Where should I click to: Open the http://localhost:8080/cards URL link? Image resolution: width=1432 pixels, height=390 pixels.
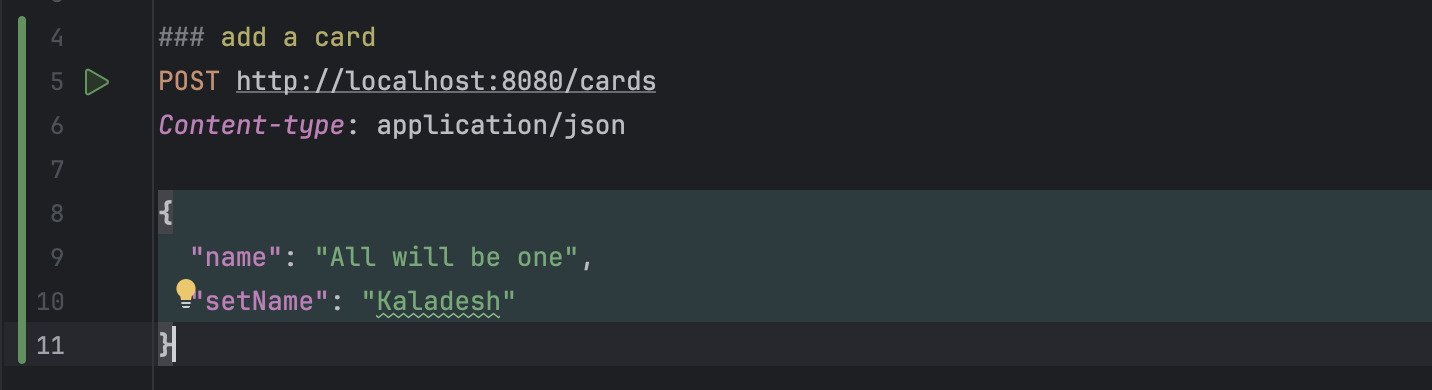coord(446,82)
